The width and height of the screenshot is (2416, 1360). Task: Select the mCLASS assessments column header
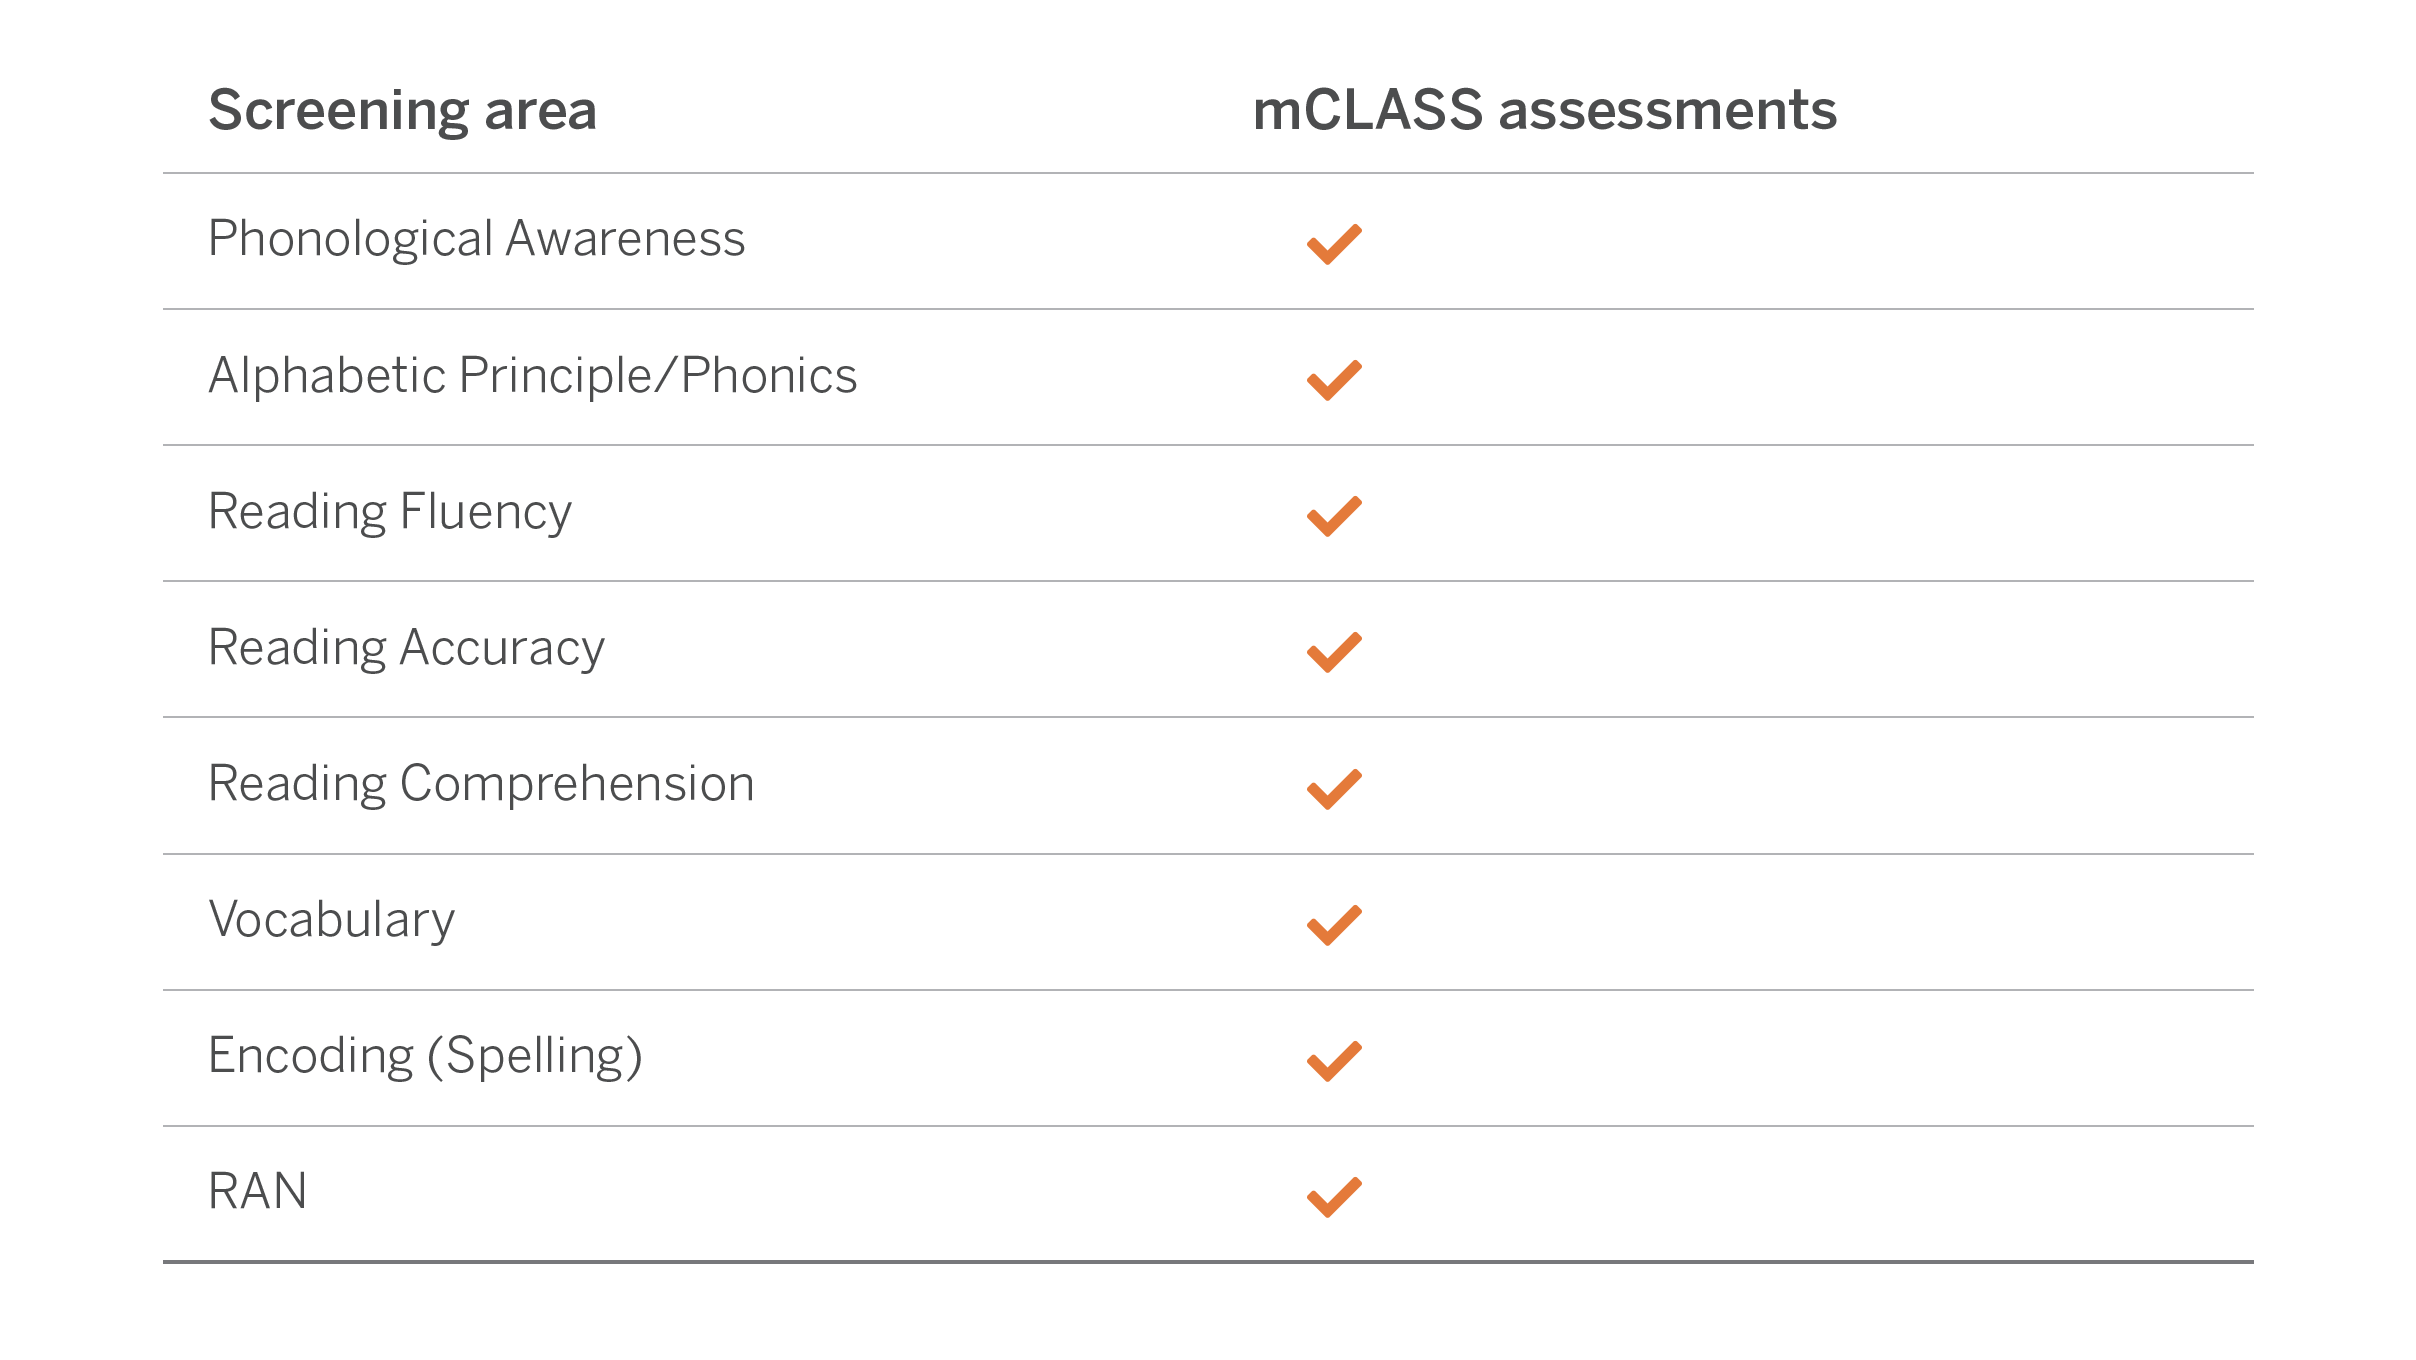pyautogui.click(x=1544, y=110)
